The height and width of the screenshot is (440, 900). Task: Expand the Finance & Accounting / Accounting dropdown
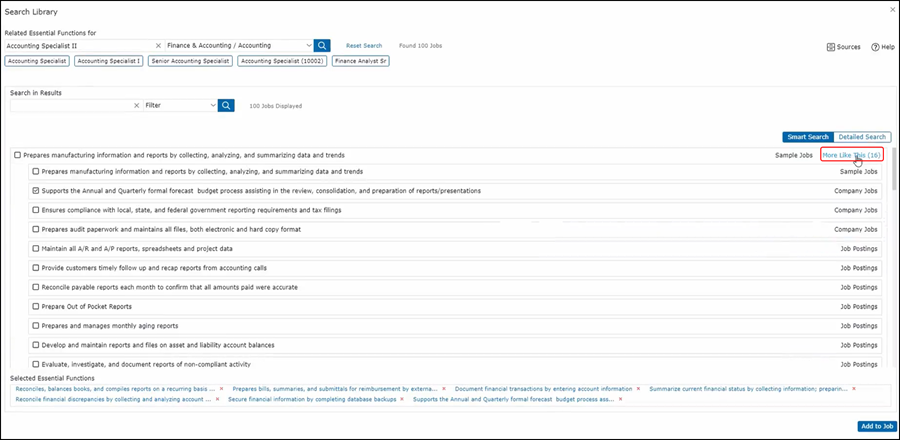[308, 46]
